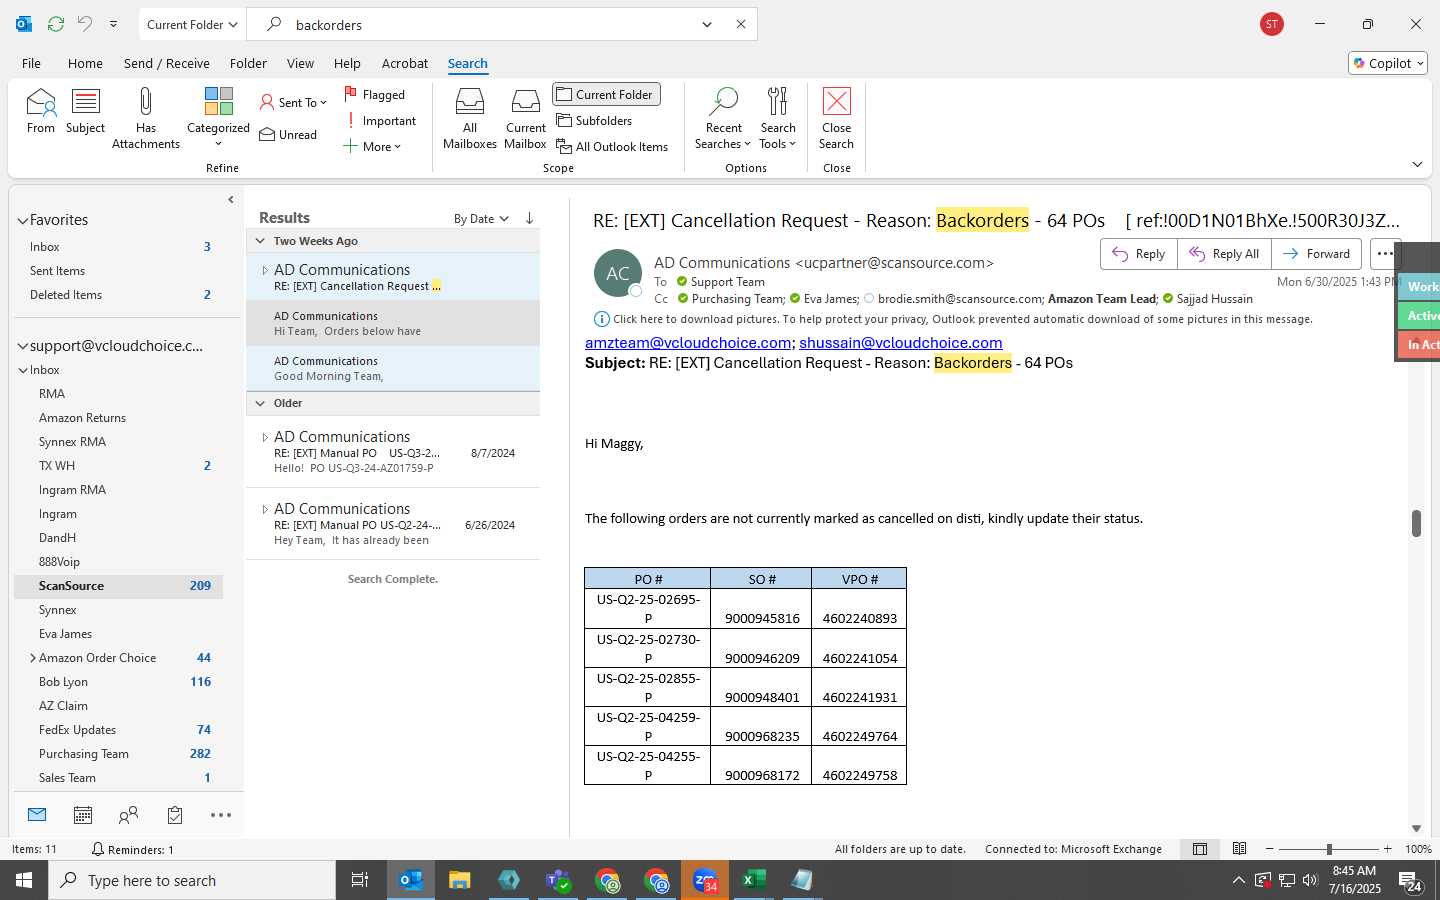1440x900 pixels.
Task: Open the search scope Current Folder dropdown
Action: pos(191,24)
